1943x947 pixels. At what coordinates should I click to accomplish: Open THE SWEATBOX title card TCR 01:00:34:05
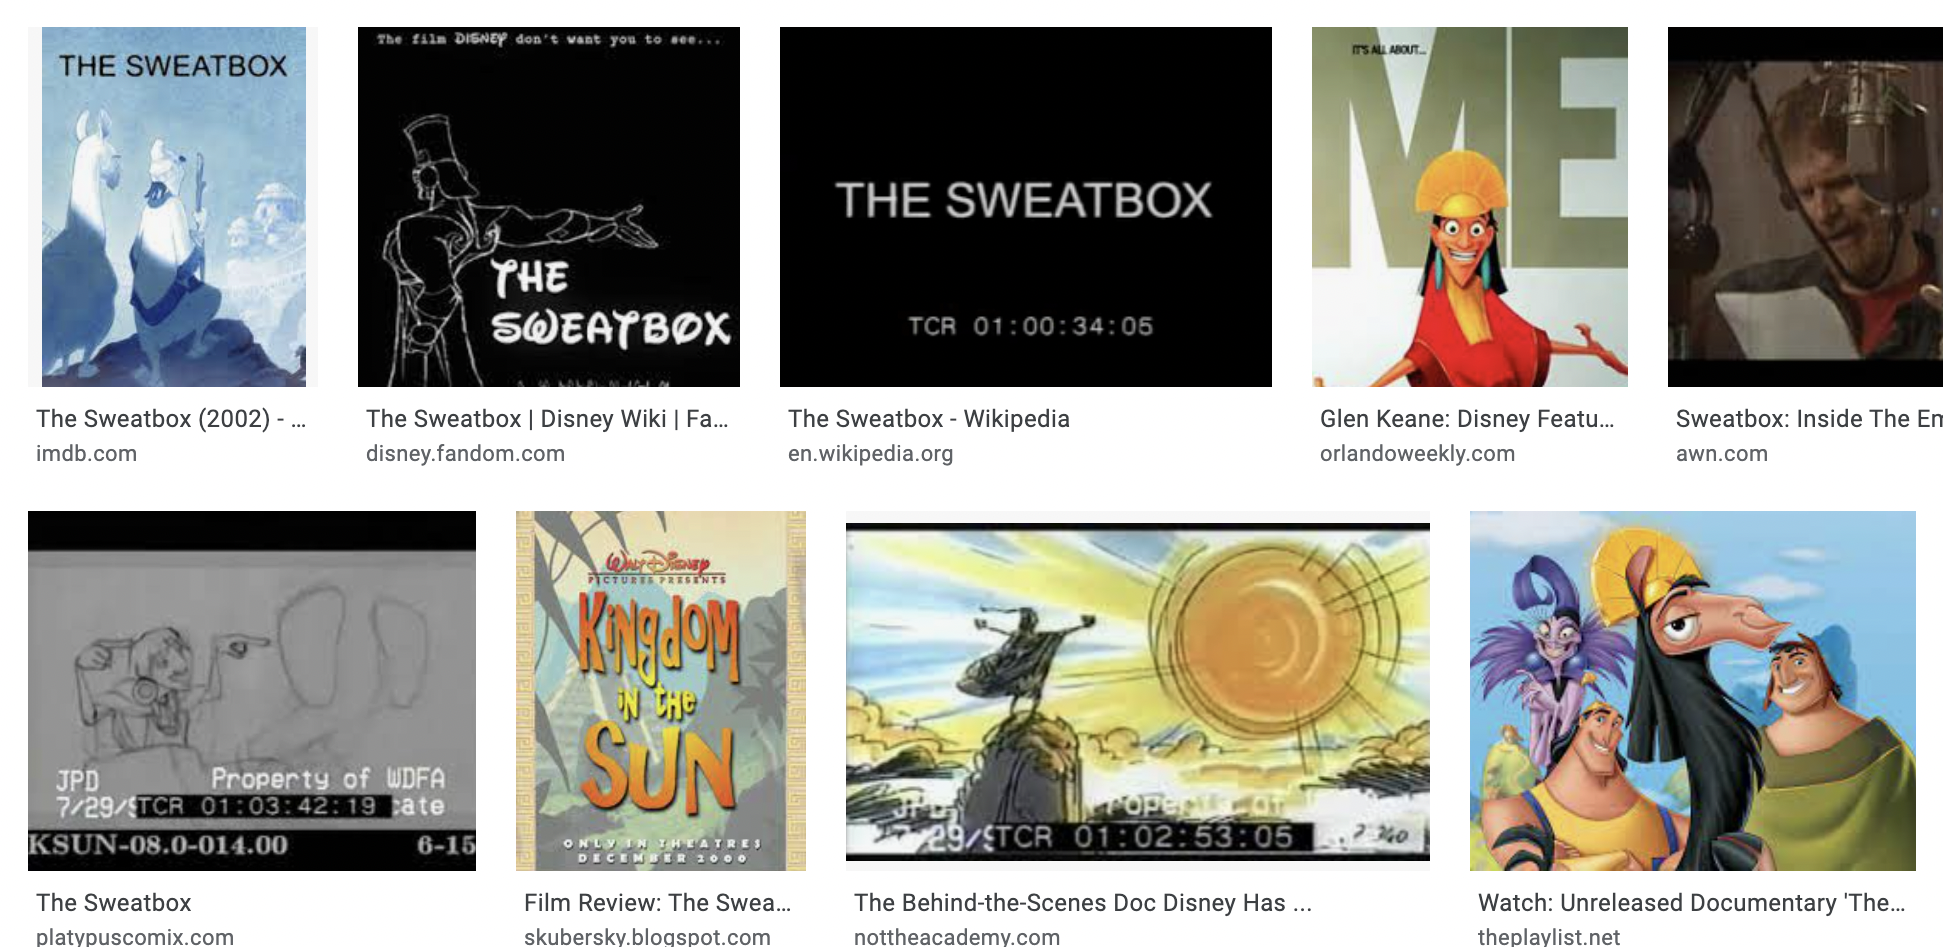pos(1026,207)
